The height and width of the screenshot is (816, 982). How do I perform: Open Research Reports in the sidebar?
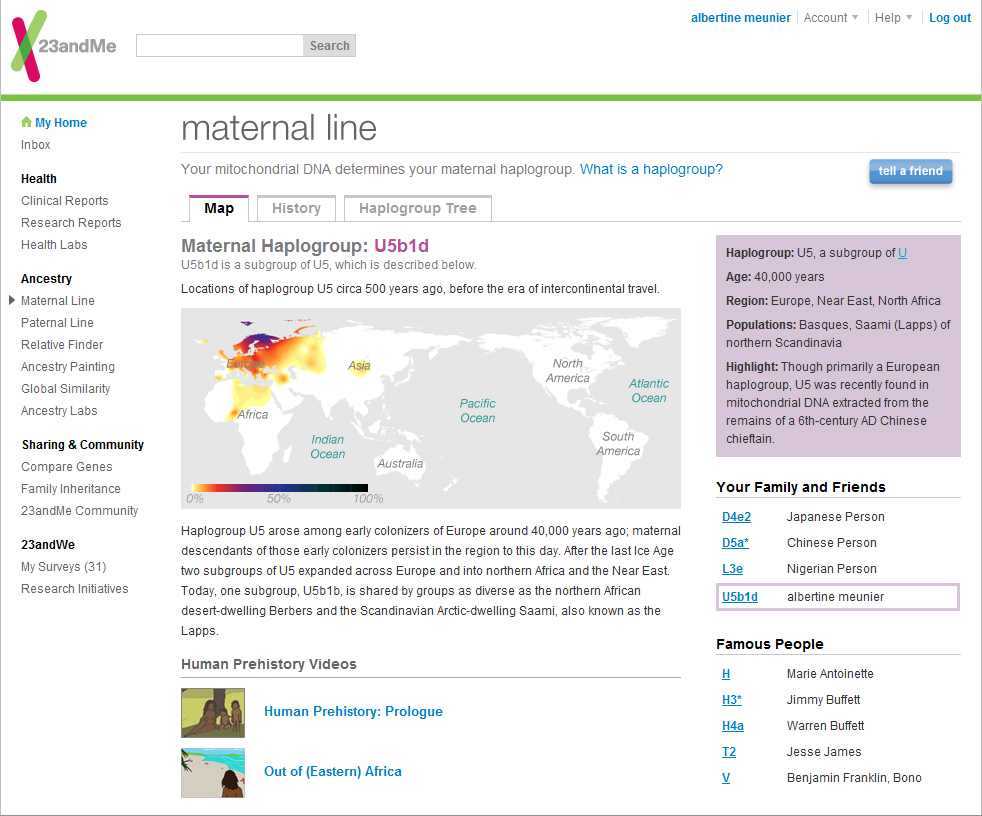71,222
